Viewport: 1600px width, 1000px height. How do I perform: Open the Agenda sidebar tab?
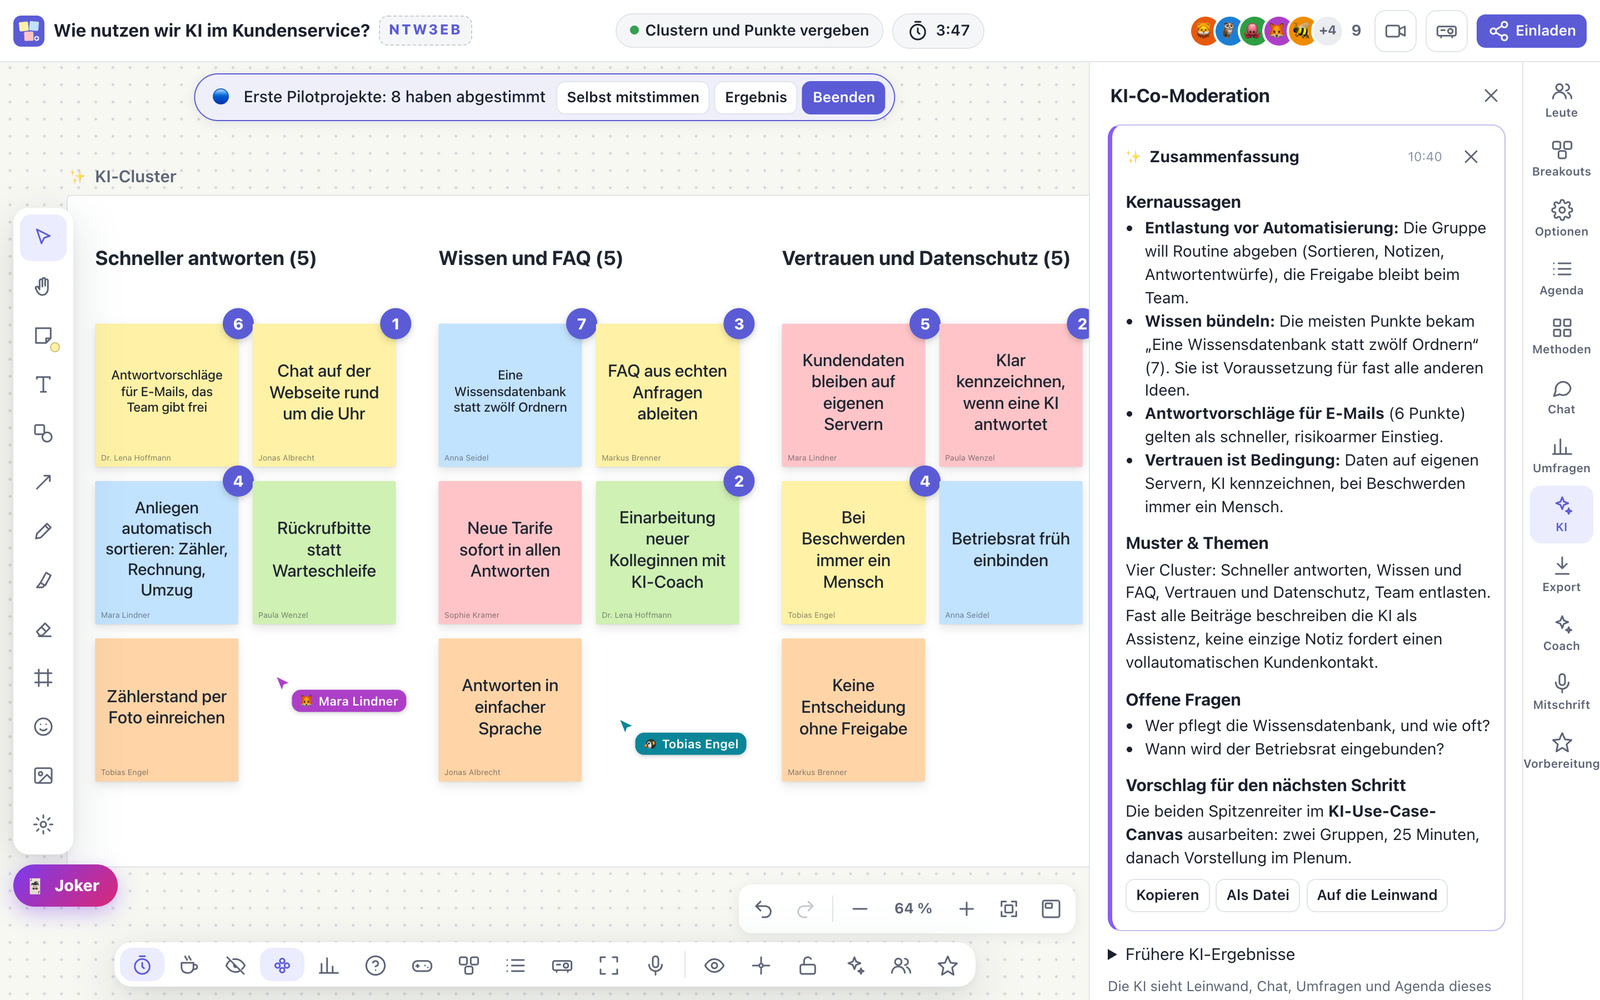click(x=1561, y=278)
